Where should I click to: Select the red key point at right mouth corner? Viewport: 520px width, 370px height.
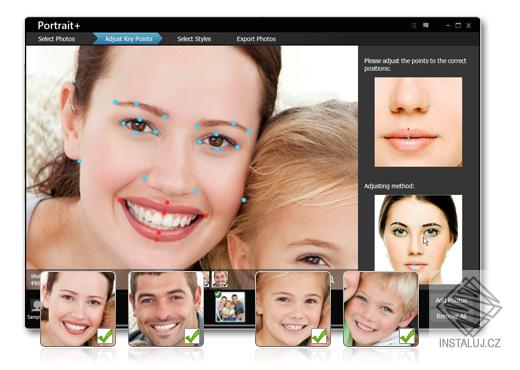pyautogui.click(x=206, y=216)
